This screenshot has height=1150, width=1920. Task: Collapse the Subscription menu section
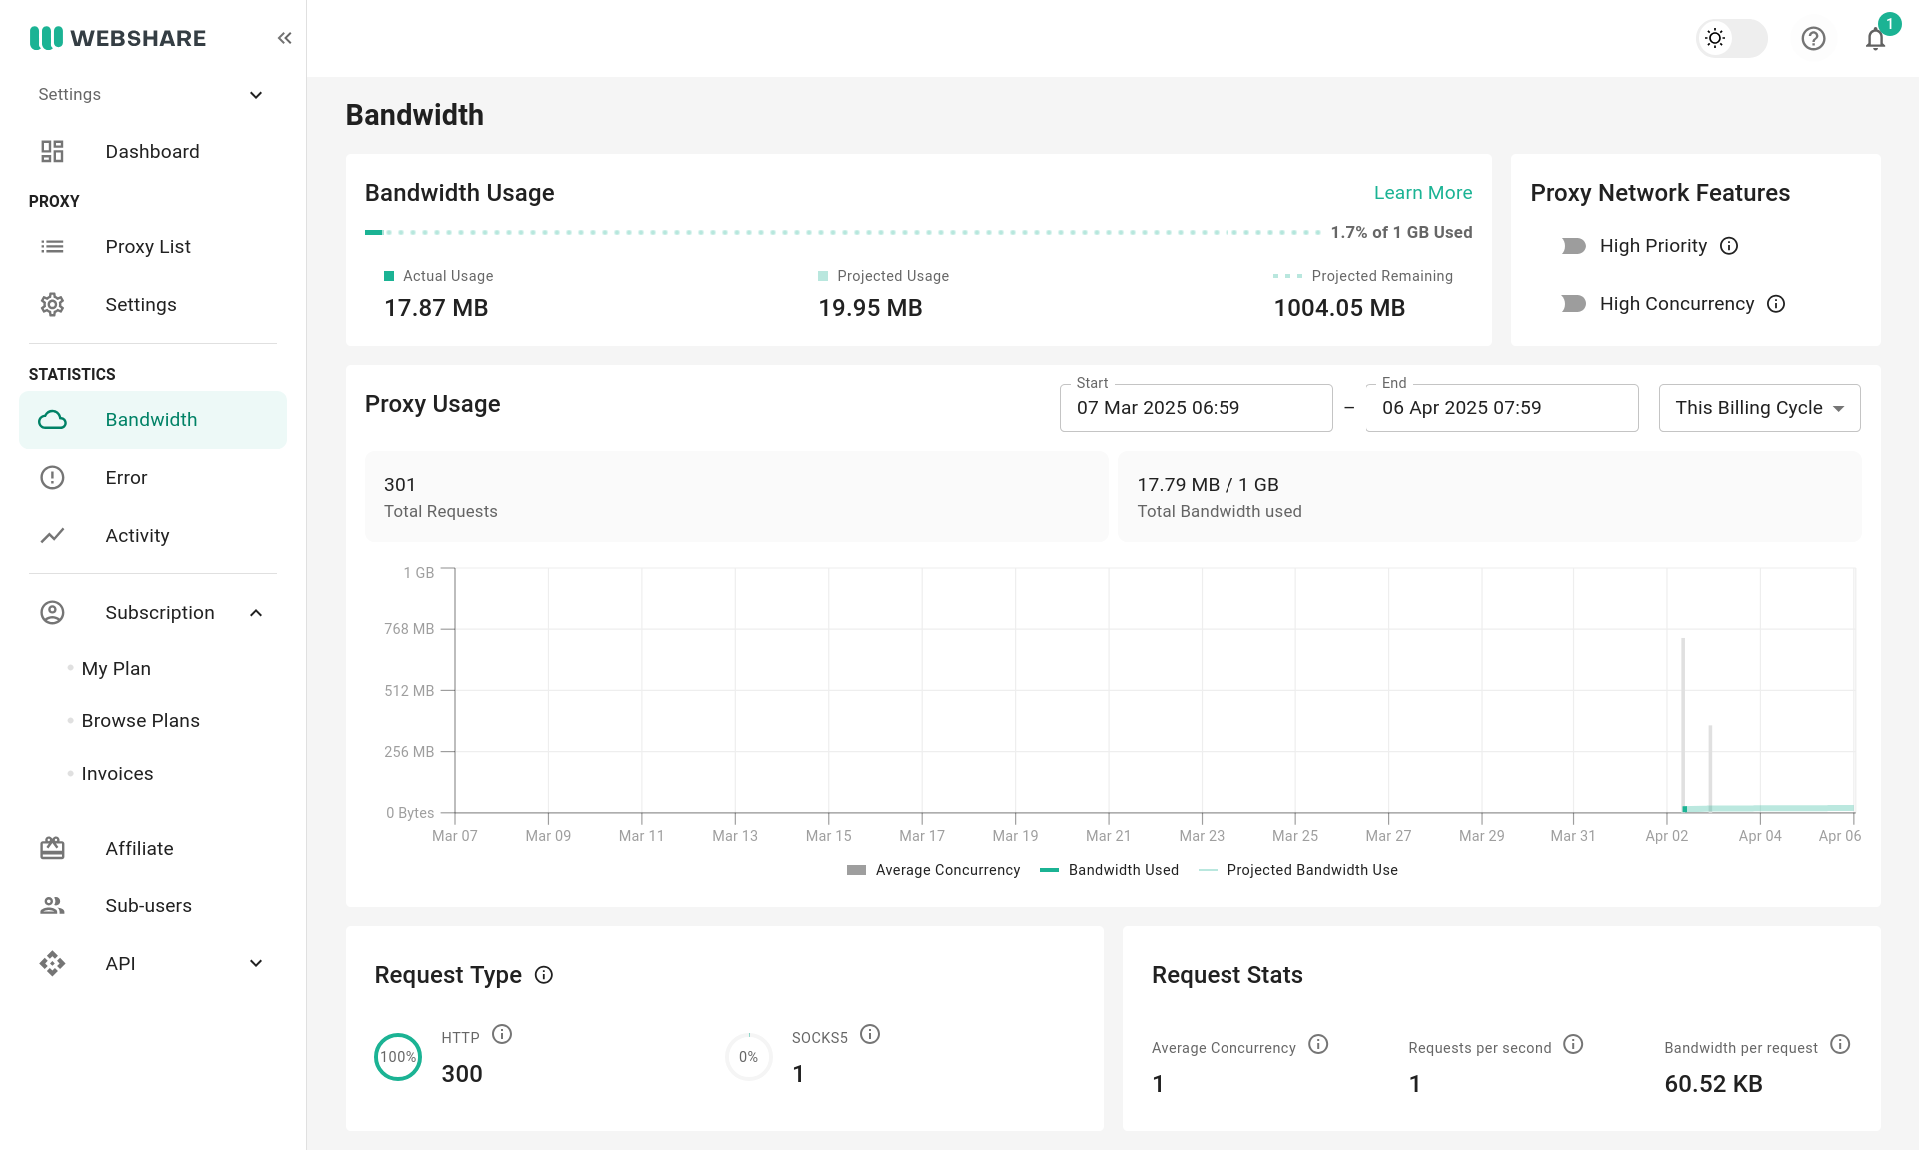[x=256, y=613]
